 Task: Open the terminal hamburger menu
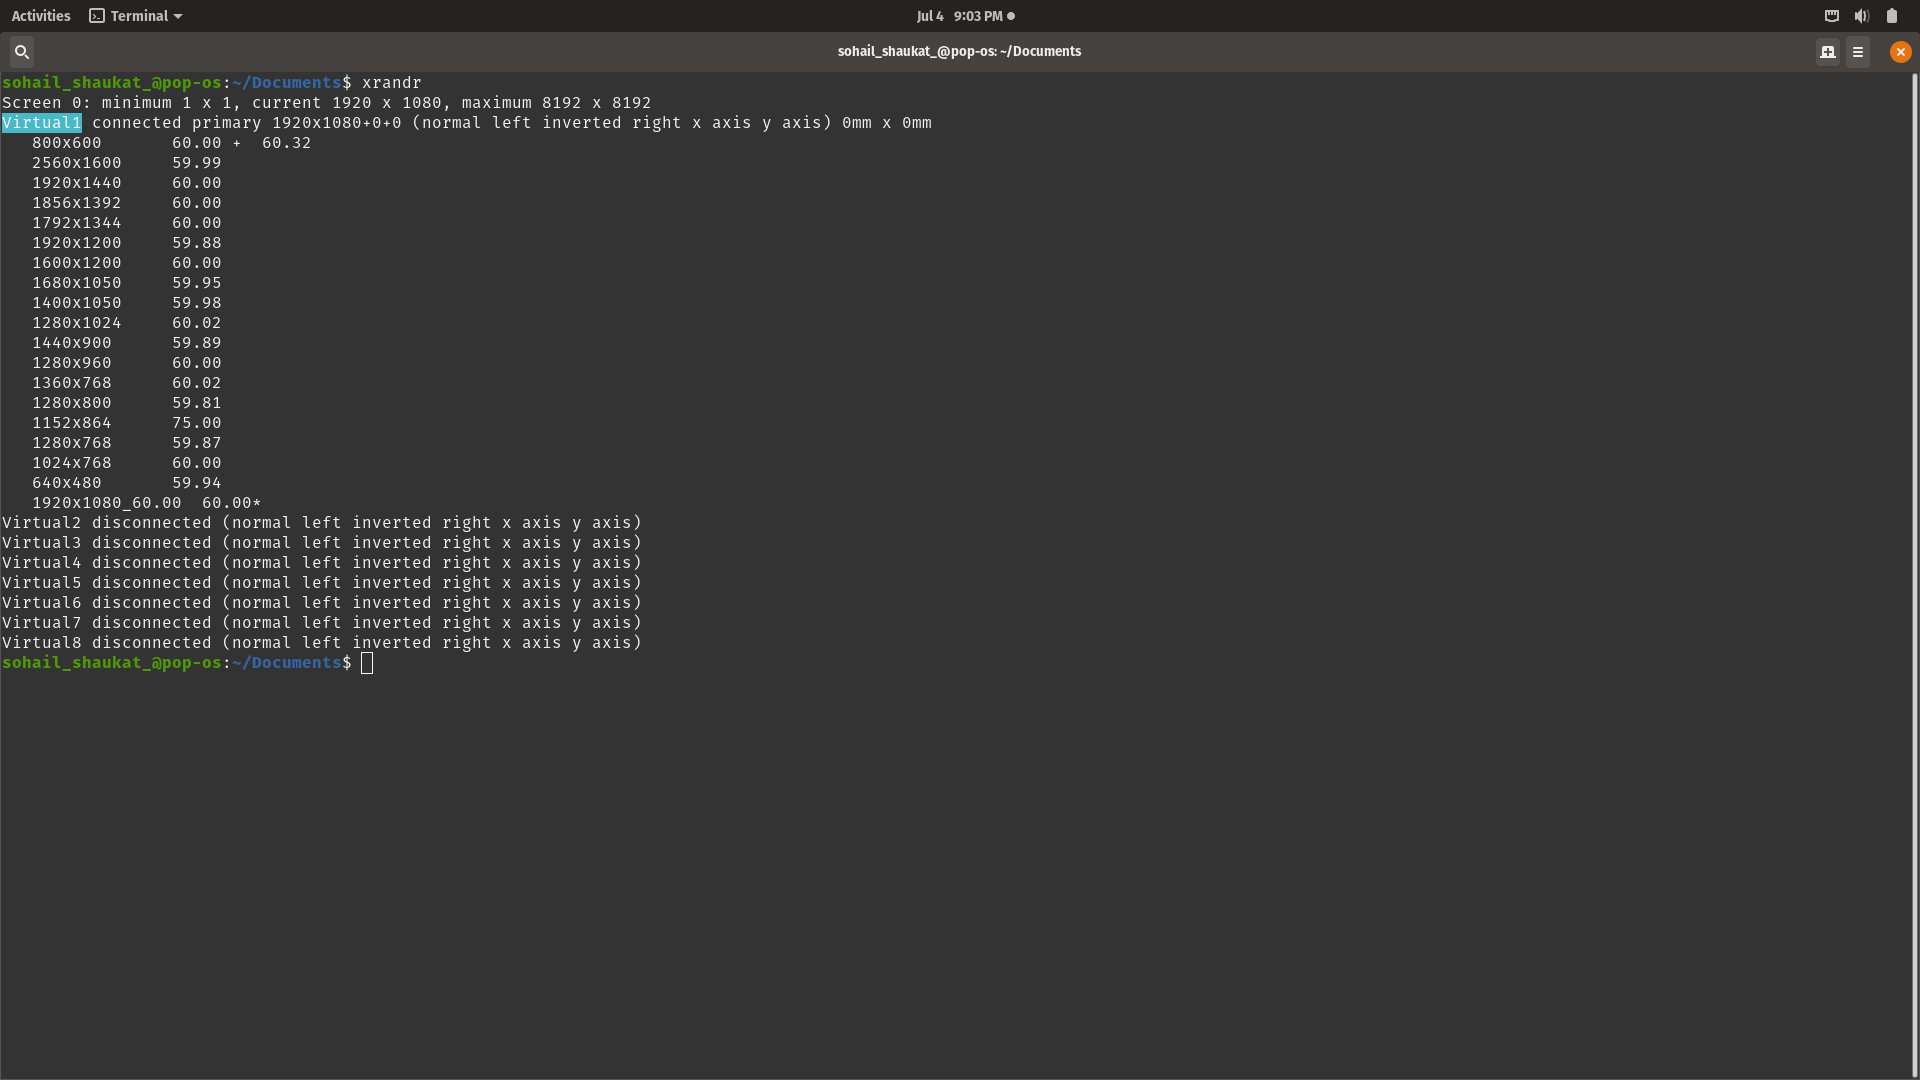tap(1858, 52)
